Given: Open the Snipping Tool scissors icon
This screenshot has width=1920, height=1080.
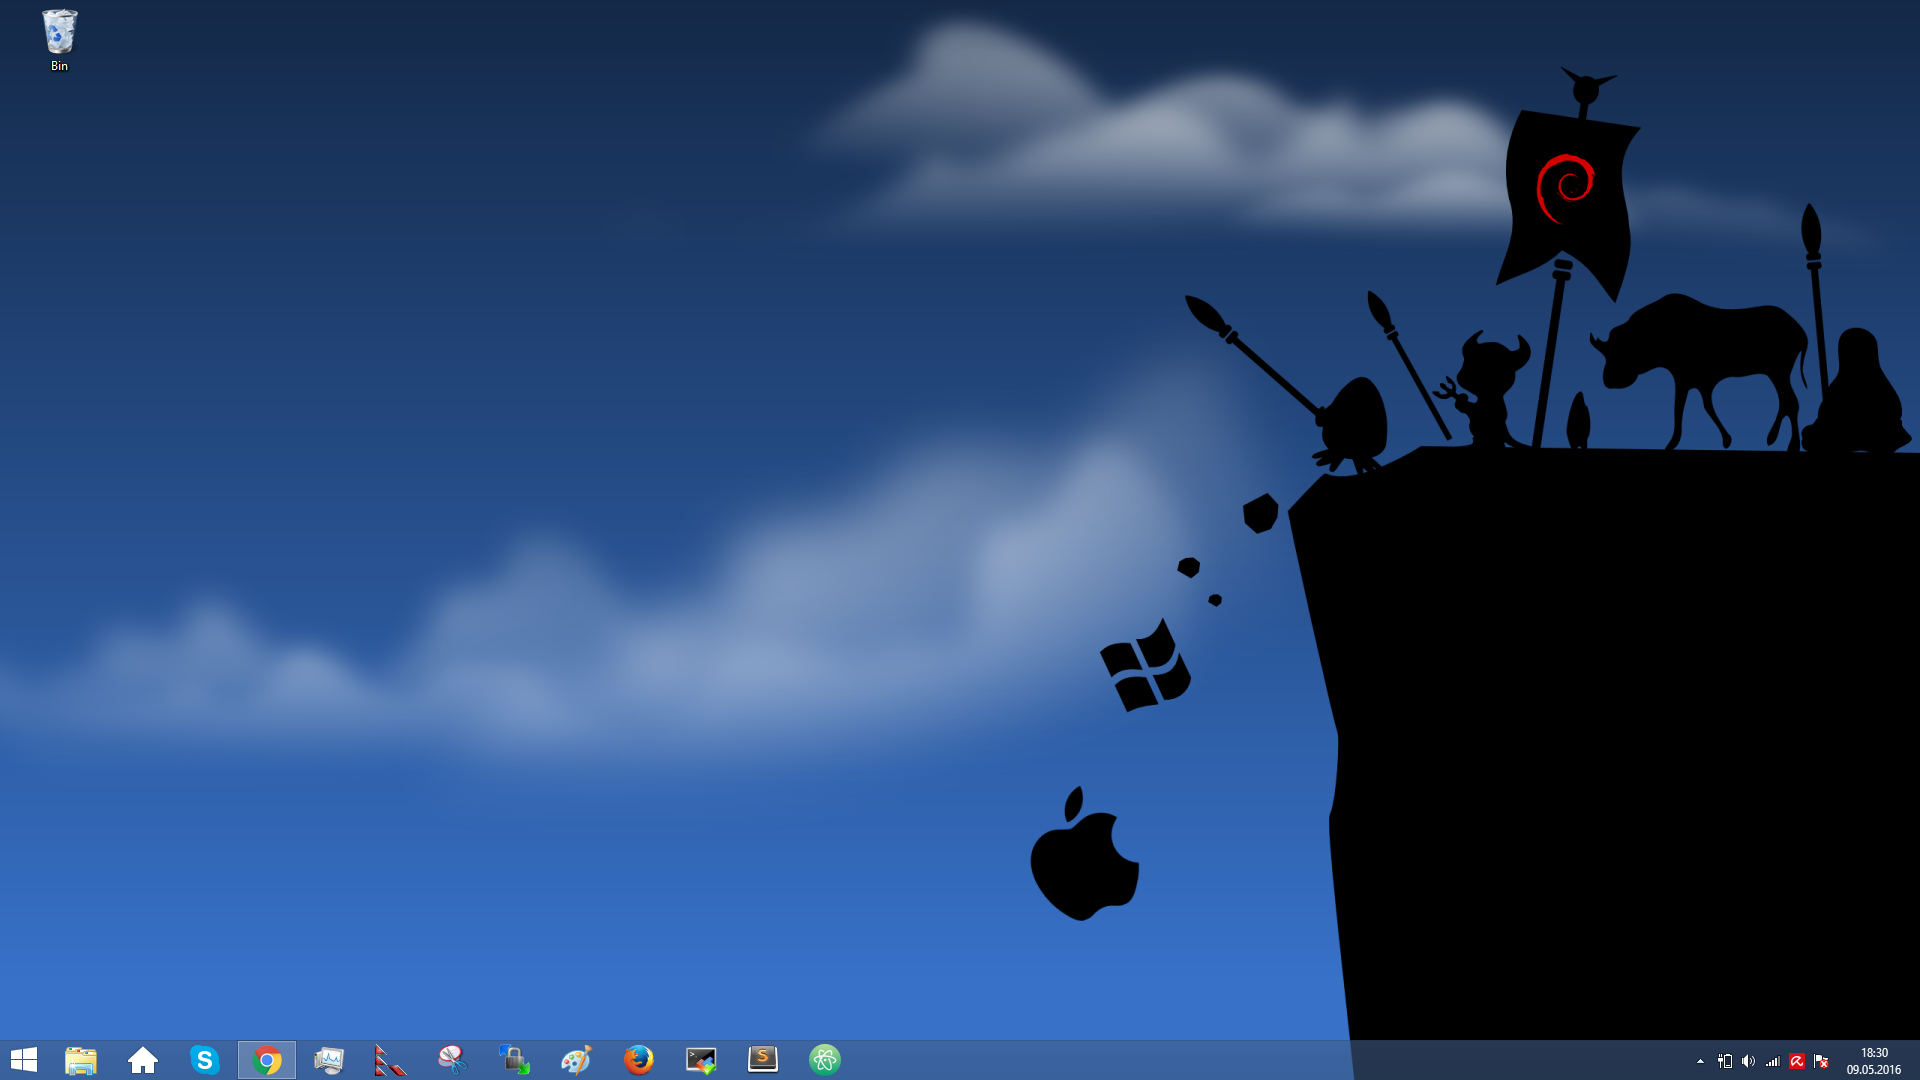Looking at the screenshot, I should [452, 1060].
